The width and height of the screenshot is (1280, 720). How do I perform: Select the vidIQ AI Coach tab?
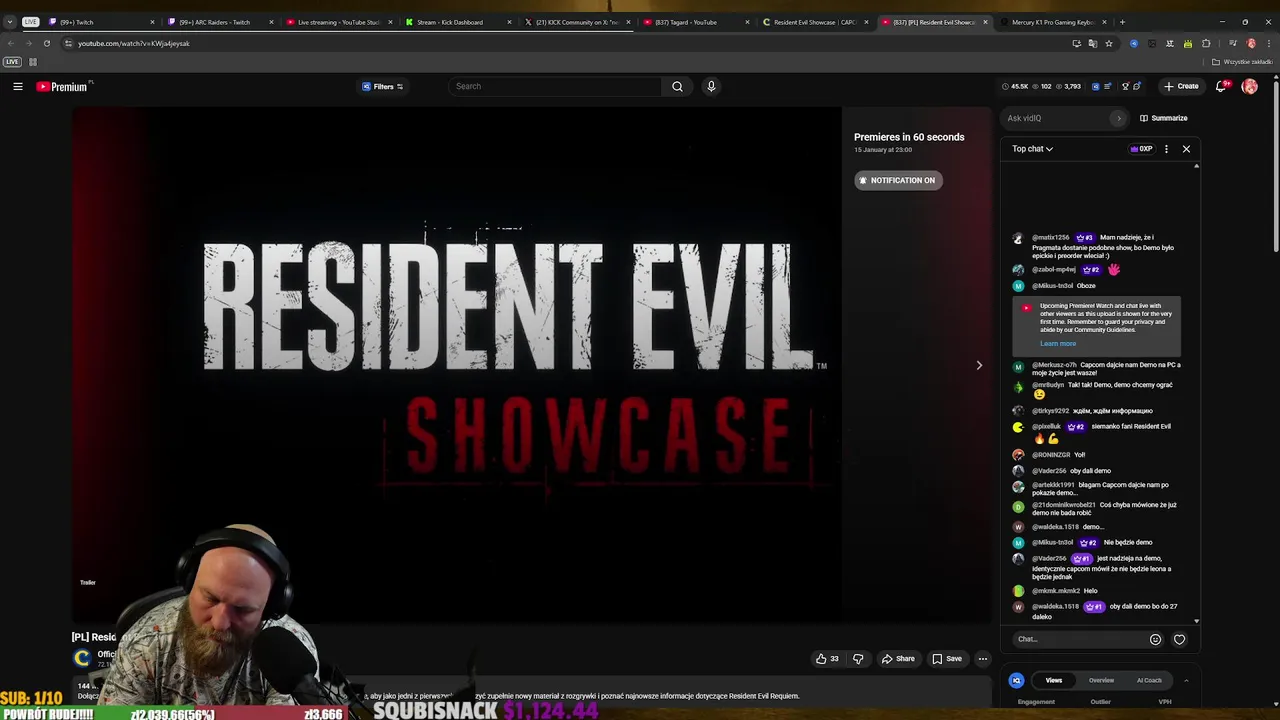(1149, 680)
